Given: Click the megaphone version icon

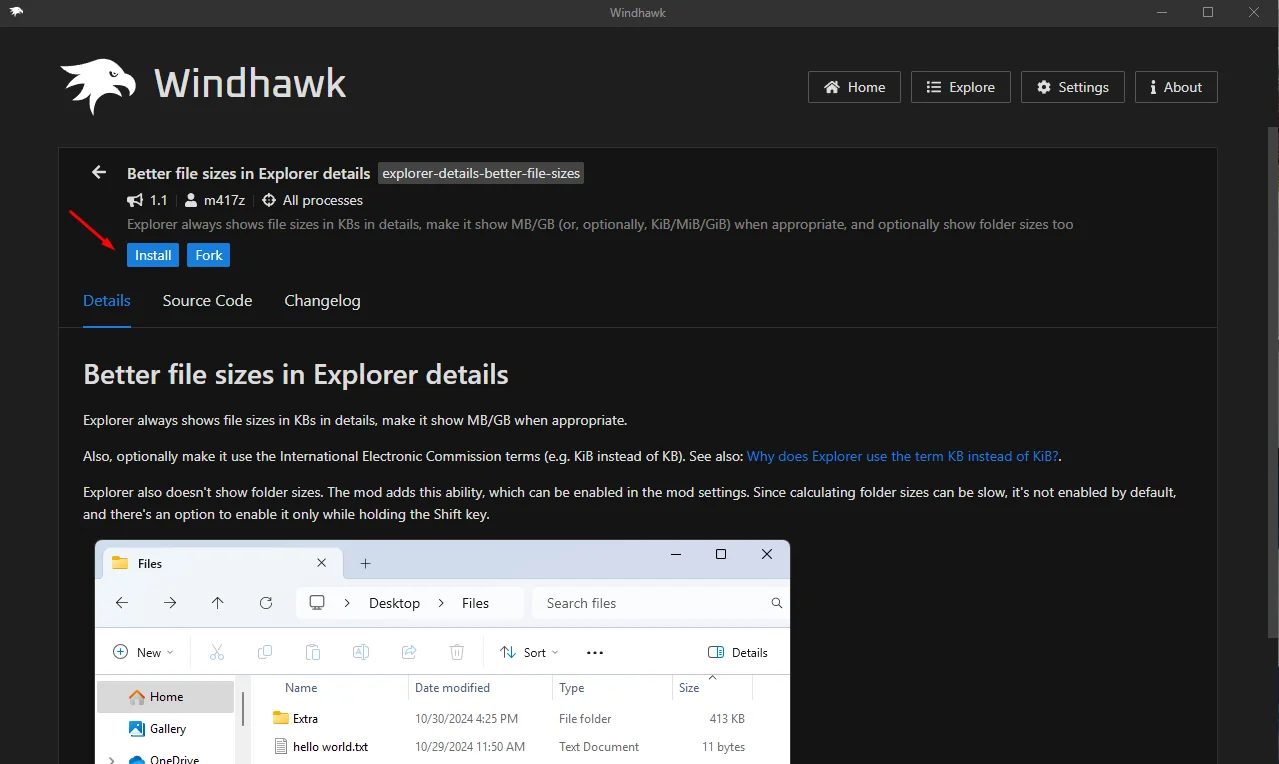Looking at the screenshot, I should (x=135, y=200).
